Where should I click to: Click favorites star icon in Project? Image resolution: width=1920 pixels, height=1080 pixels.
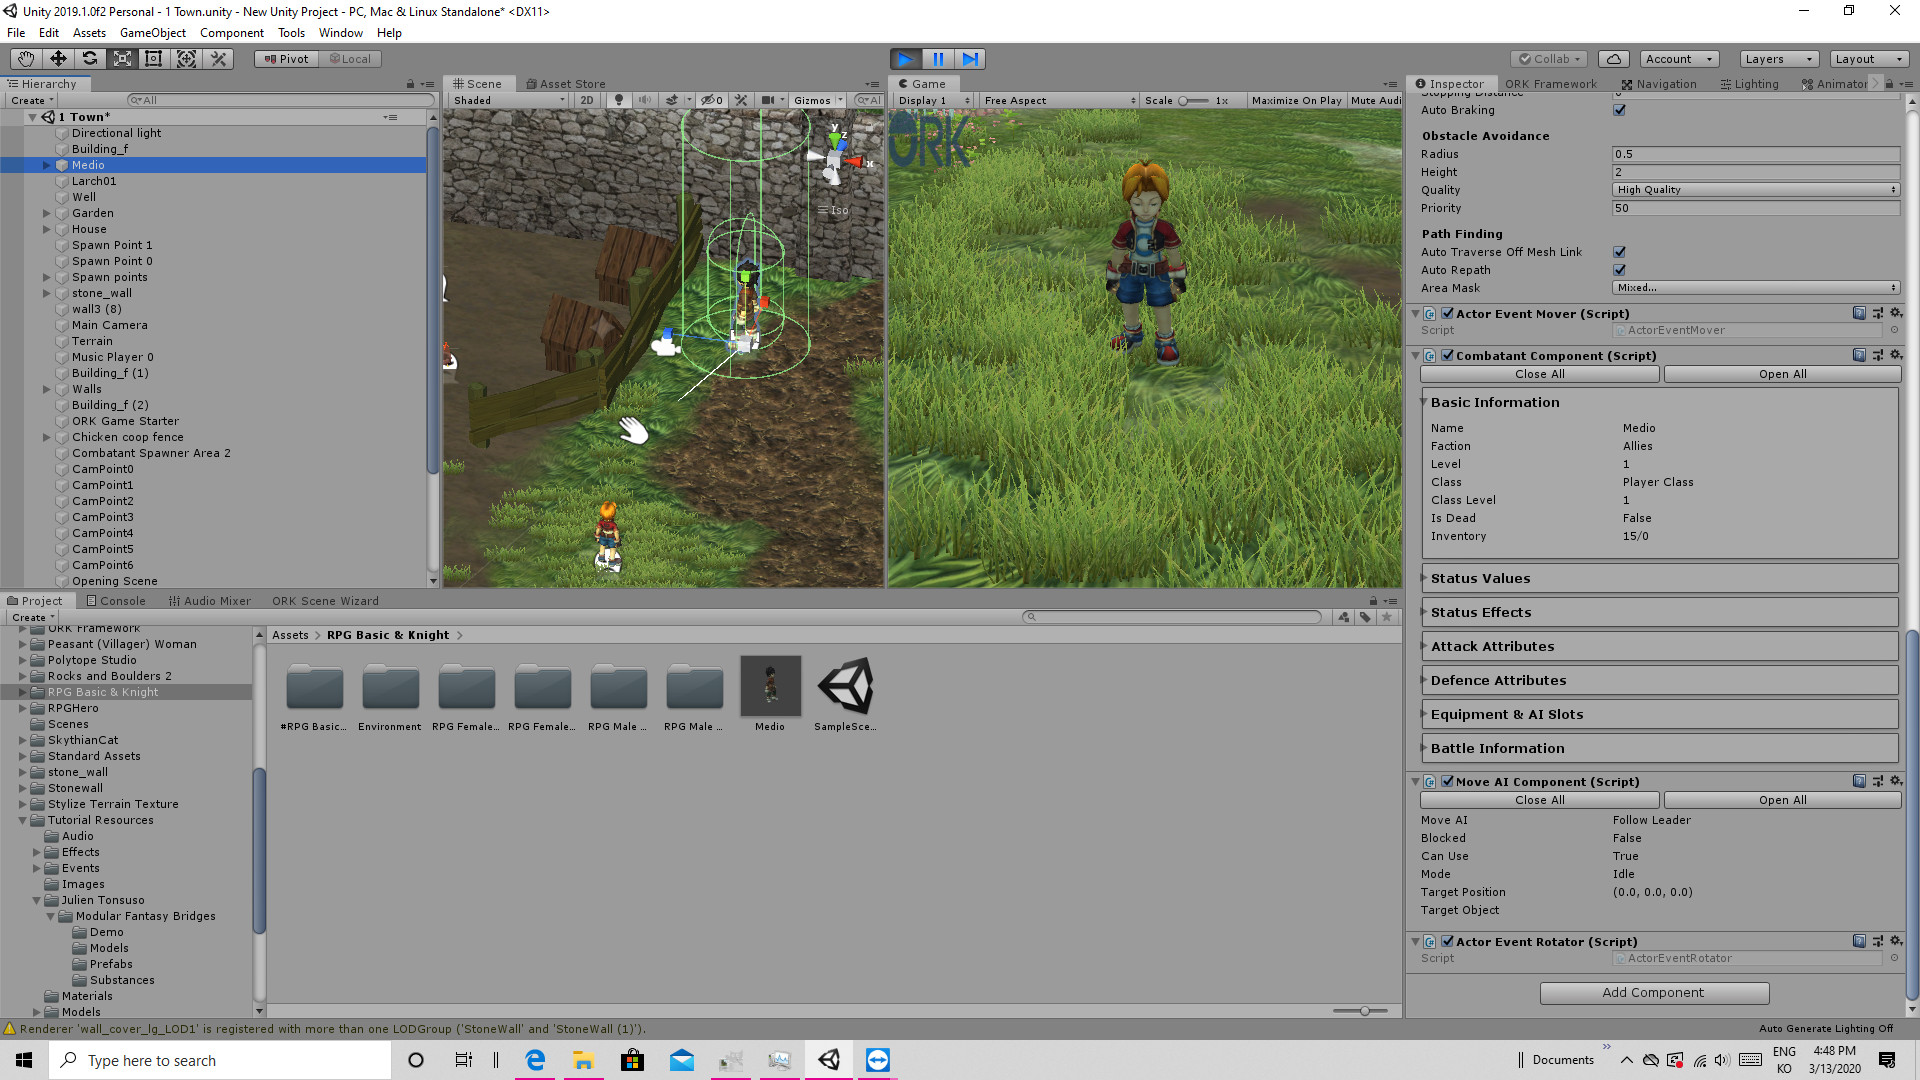click(1387, 617)
